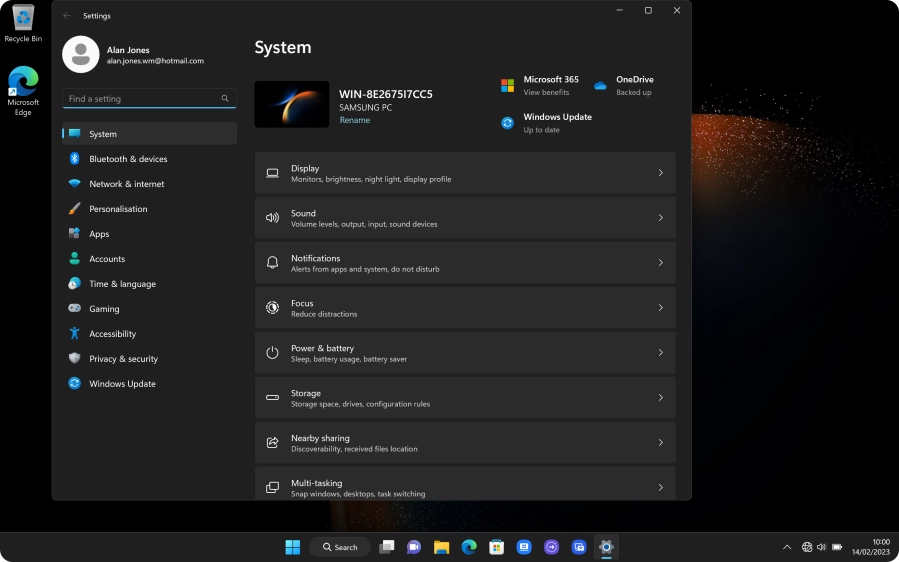
Task: Open the Windows Start menu
Action: click(x=292, y=547)
